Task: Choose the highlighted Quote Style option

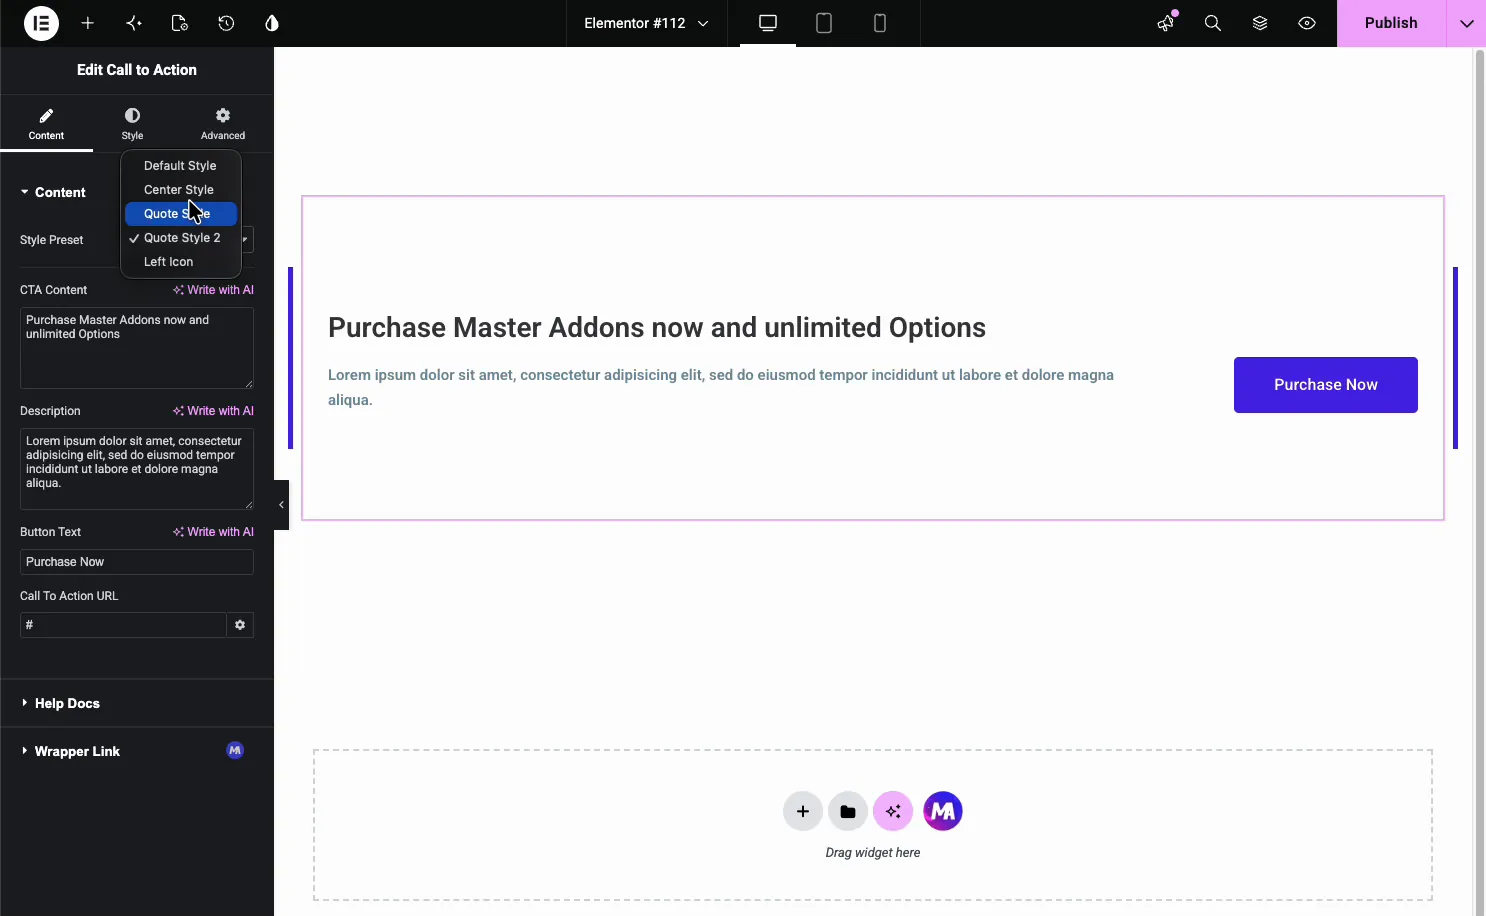Action: click(x=181, y=214)
